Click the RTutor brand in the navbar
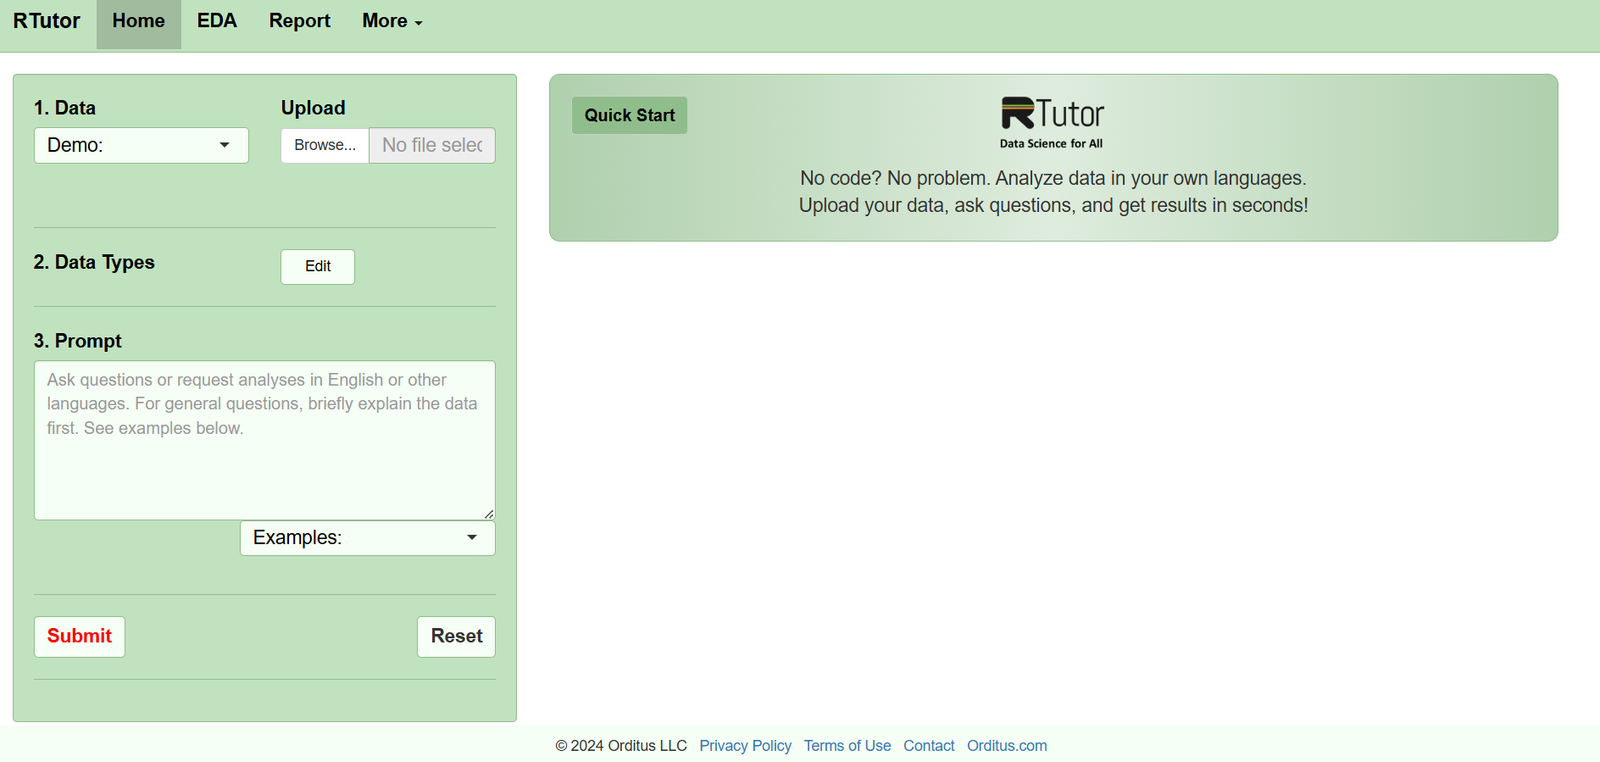1600x762 pixels. click(x=47, y=21)
